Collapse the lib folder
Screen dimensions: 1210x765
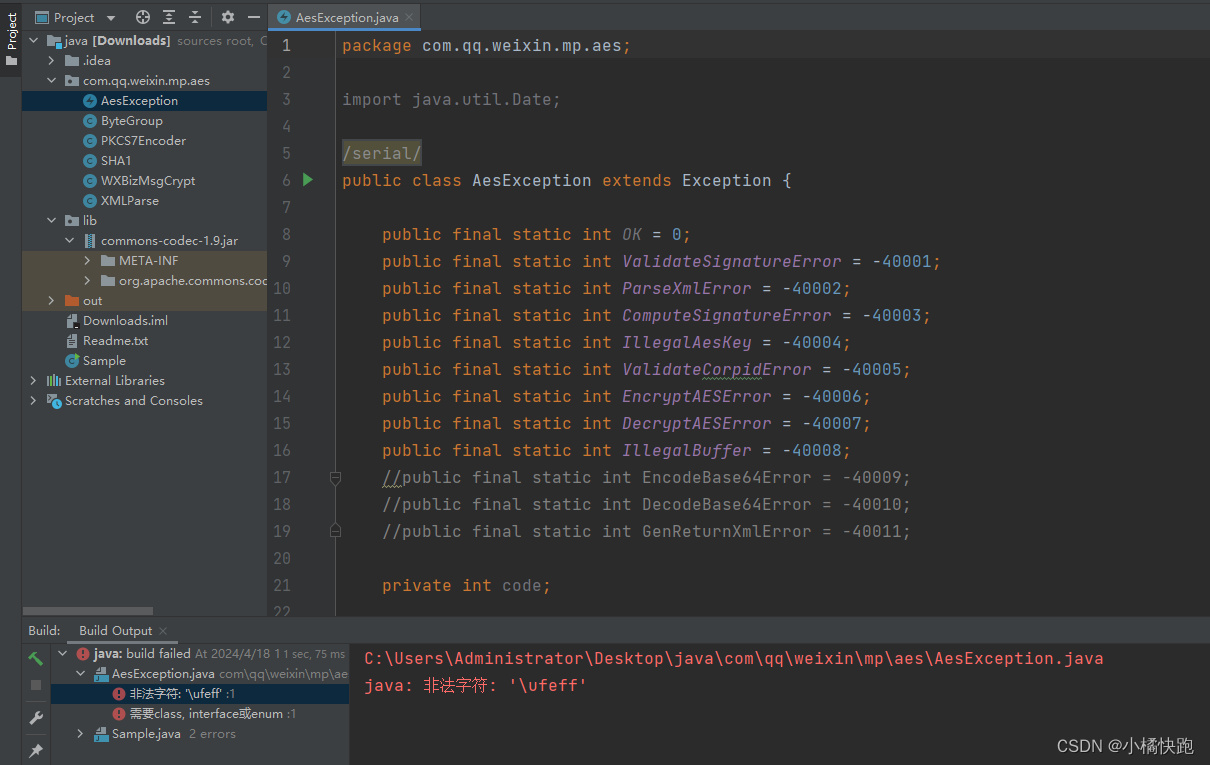coord(52,221)
